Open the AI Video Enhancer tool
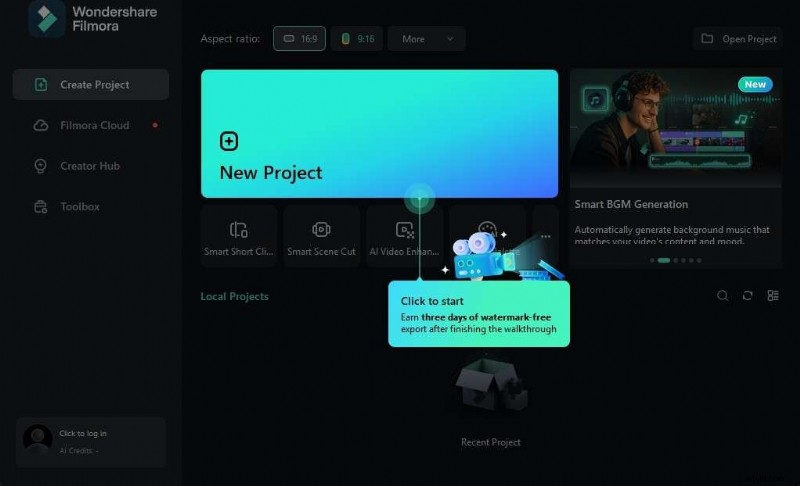Image resolution: width=800 pixels, height=486 pixels. 404,237
